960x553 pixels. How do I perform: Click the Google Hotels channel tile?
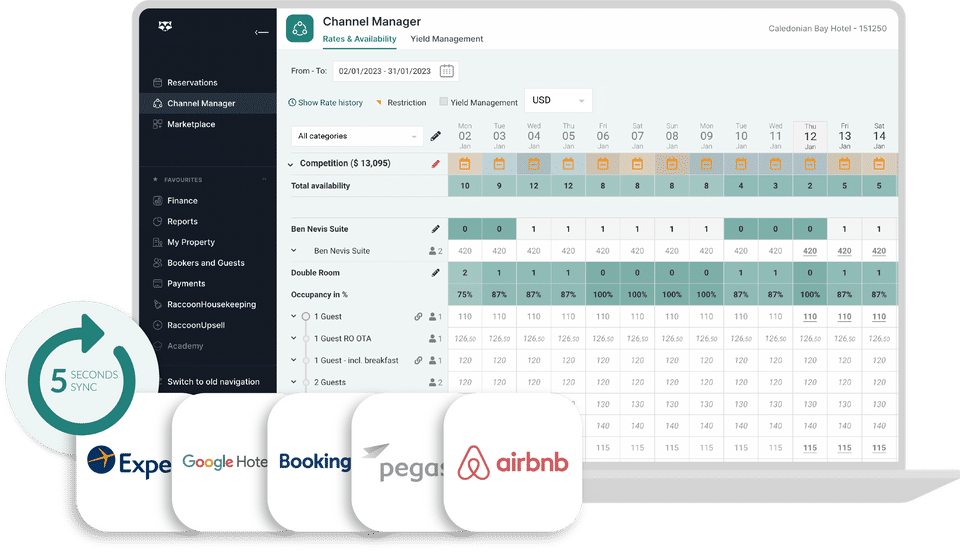222,462
